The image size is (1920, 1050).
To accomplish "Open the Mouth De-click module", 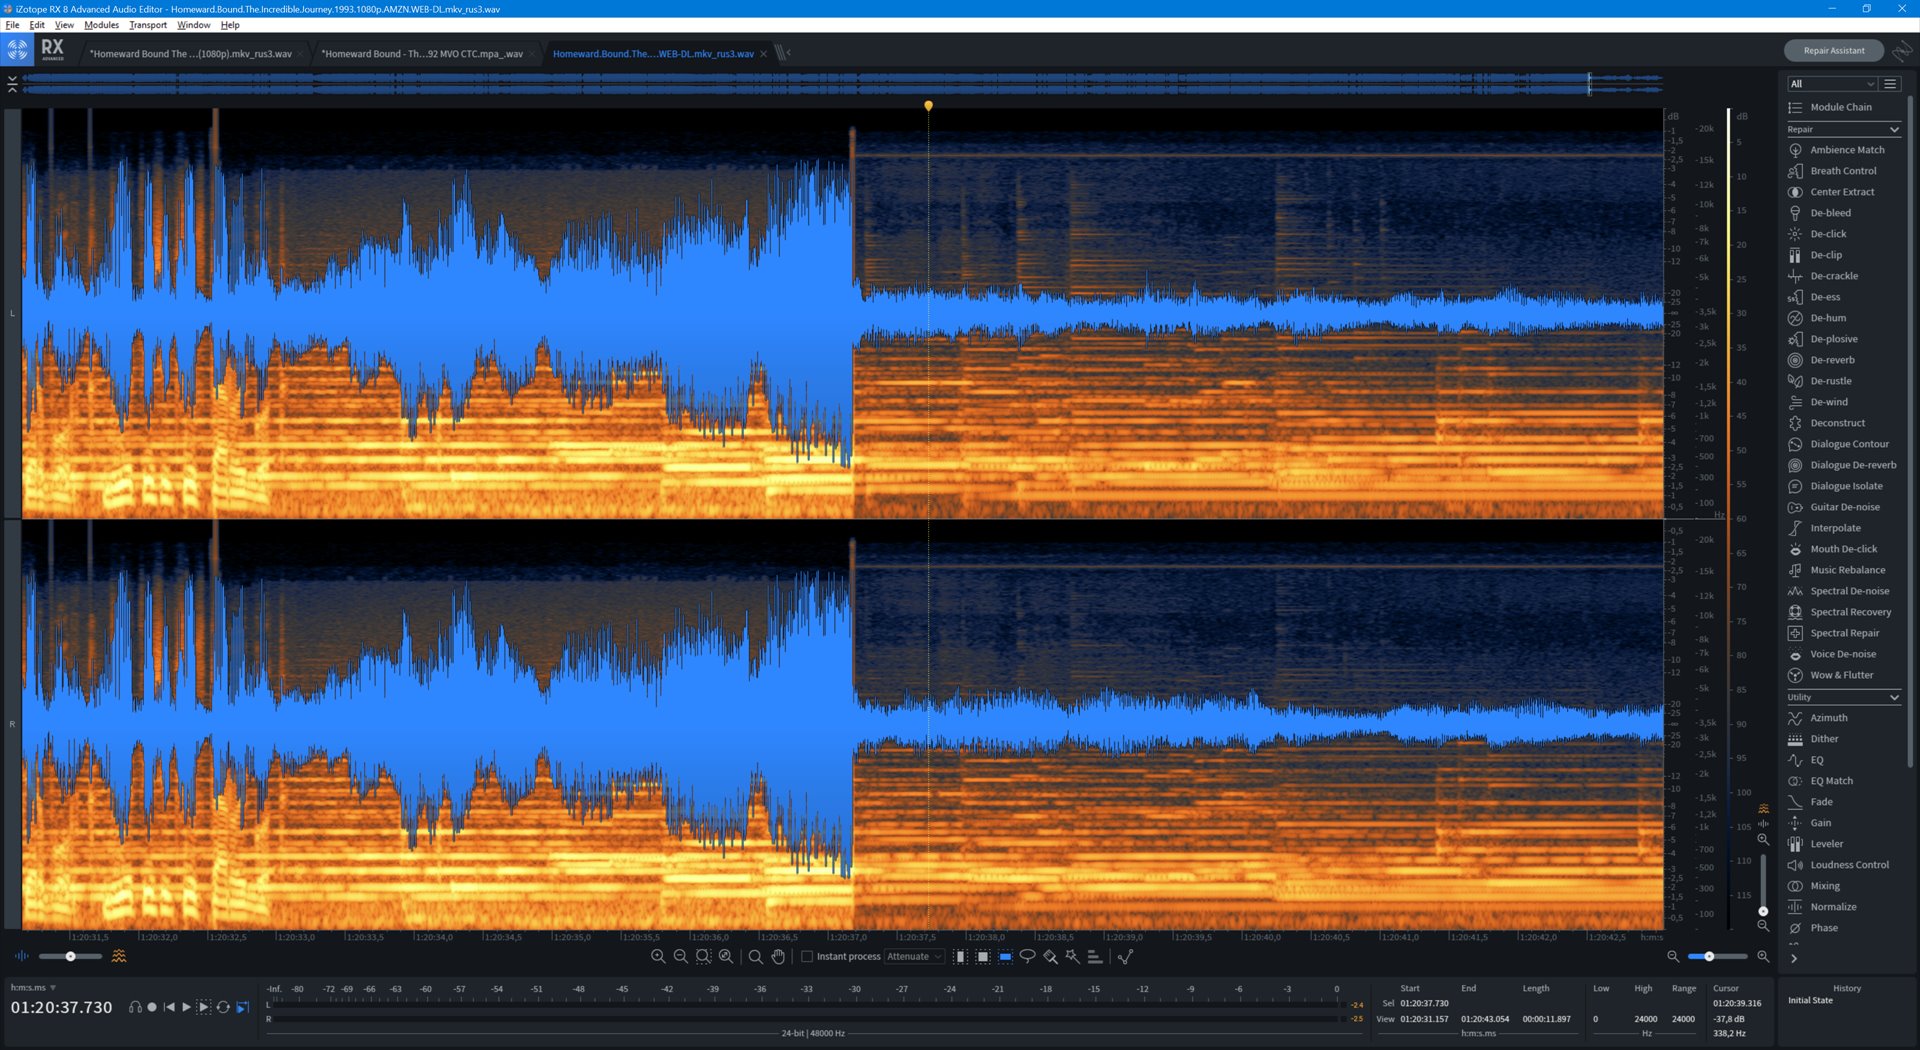I will (x=1843, y=549).
